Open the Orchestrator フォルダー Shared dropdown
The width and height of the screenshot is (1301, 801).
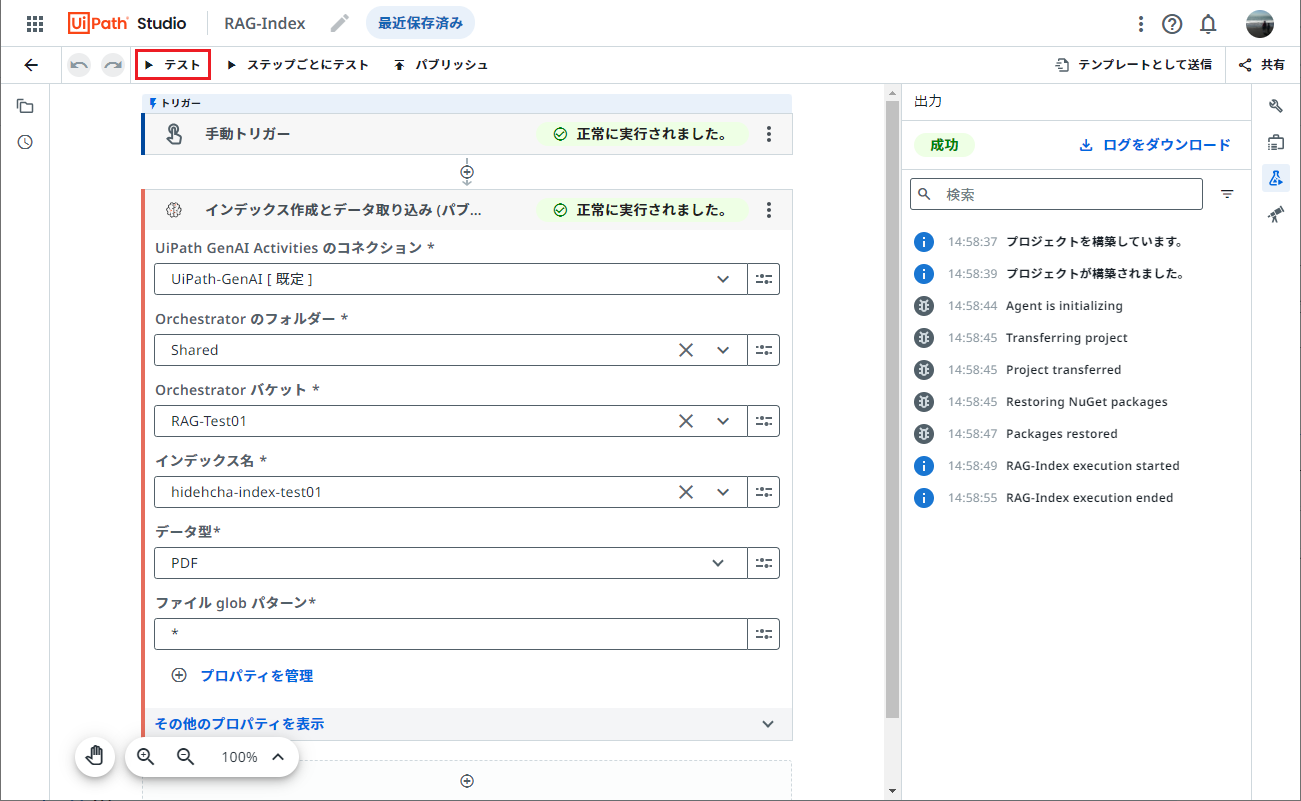[723, 350]
